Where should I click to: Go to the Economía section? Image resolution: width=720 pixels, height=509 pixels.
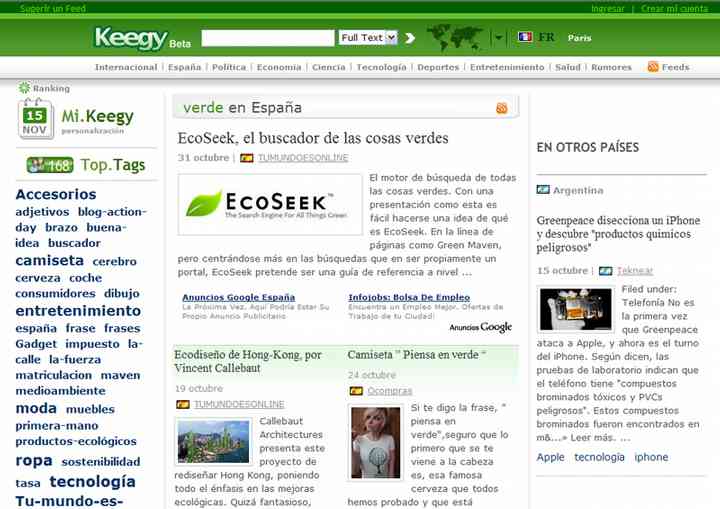tap(278, 67)
